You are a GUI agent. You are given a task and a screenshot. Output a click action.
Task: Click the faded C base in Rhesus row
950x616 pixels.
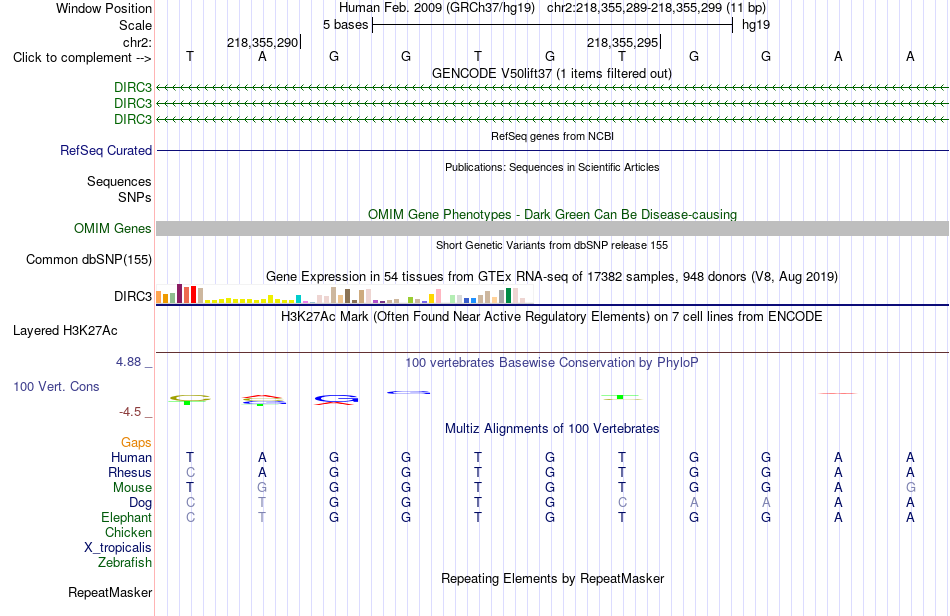pyautogui.click(x=190, y=472)
